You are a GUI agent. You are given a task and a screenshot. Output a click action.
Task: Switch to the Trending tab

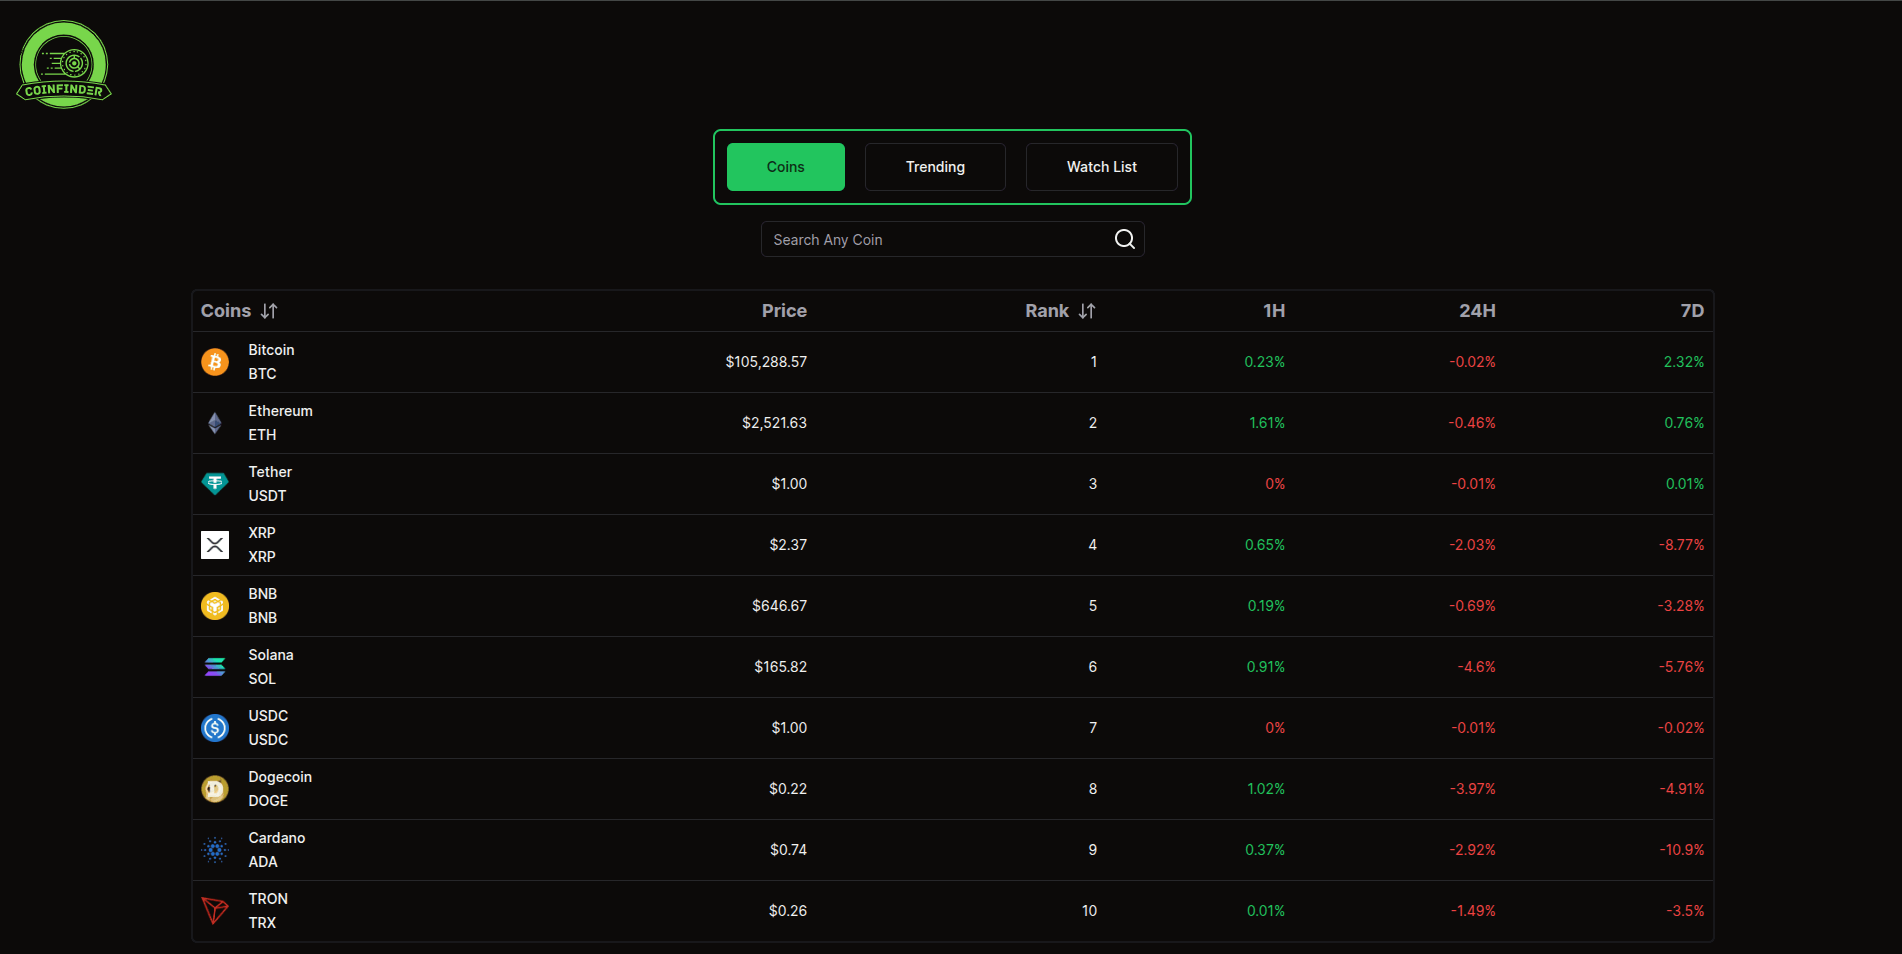click(x=935, y=167)
